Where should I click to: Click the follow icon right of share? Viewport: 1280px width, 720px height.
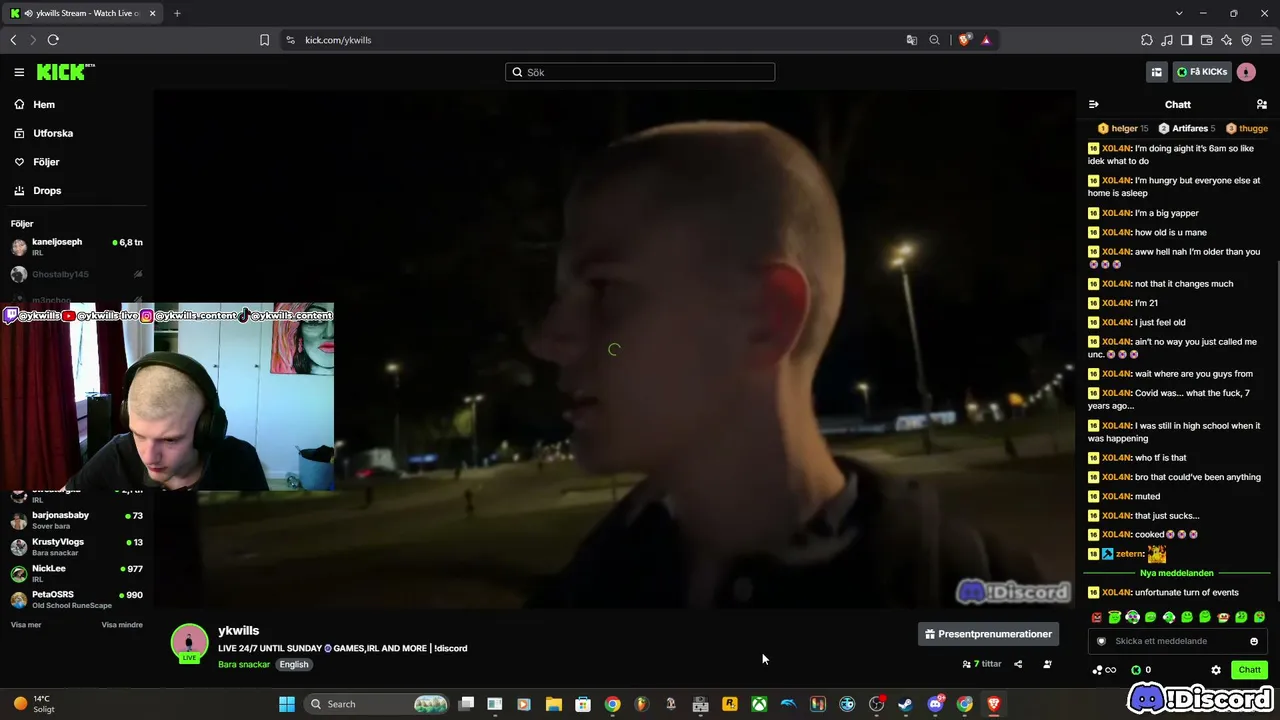click(x=1047, y=664)
